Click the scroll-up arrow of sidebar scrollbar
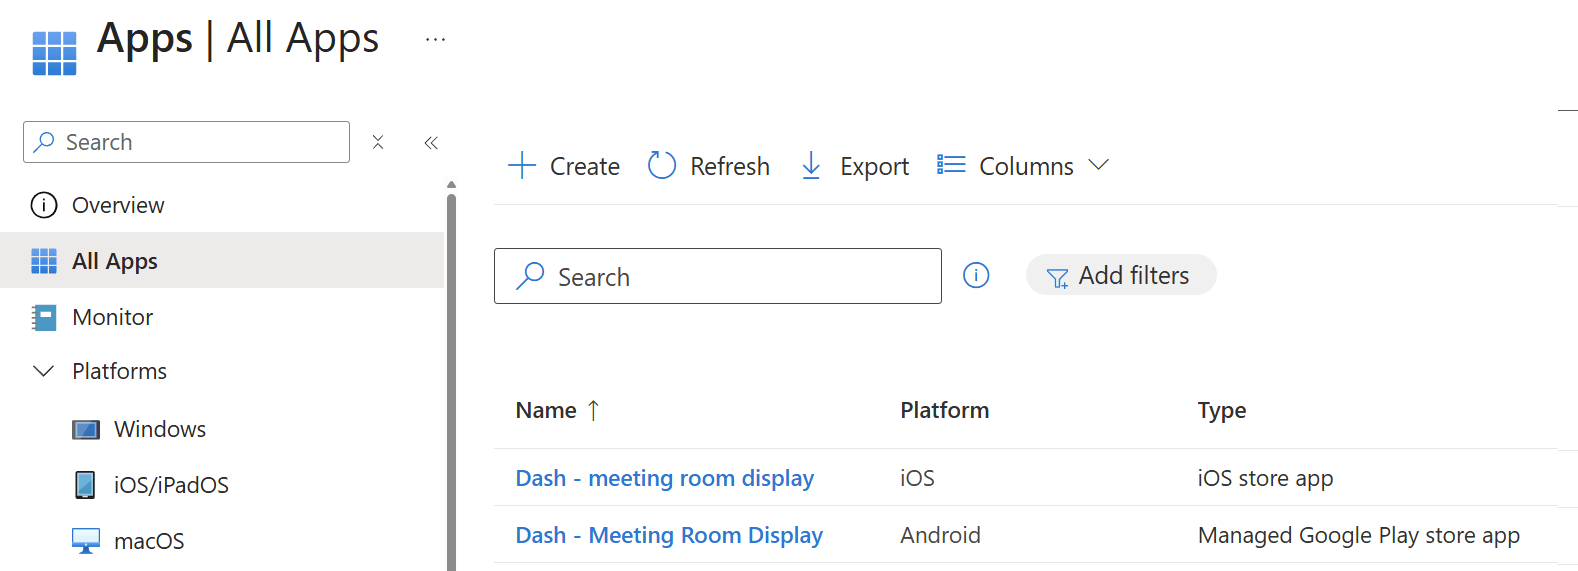Image resolution: width=1578 pixels, height=571 pixels. 451,185
